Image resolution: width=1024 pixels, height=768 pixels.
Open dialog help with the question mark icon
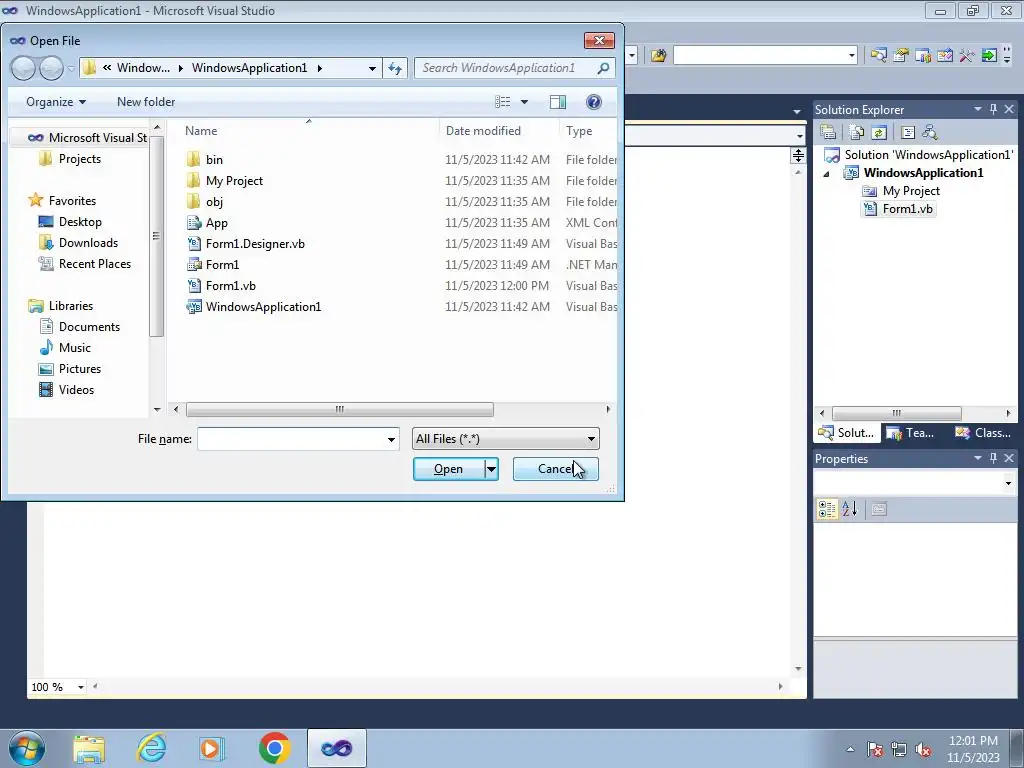tap(594, 102)
